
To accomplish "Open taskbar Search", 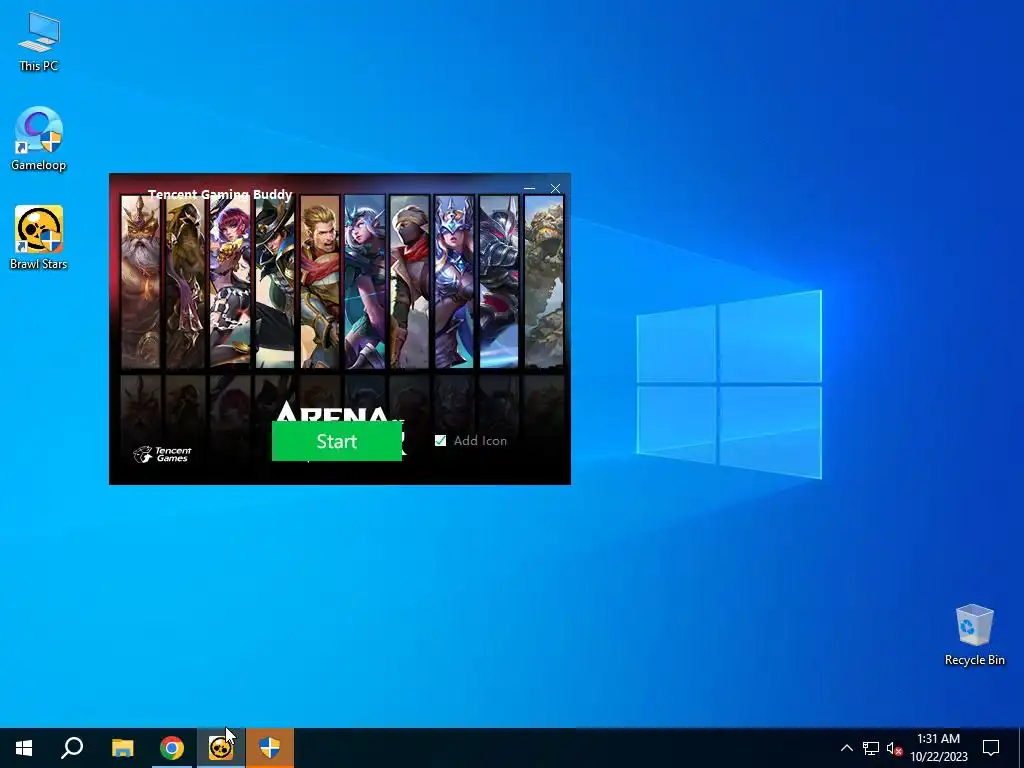I will click(x=72, y=748).
